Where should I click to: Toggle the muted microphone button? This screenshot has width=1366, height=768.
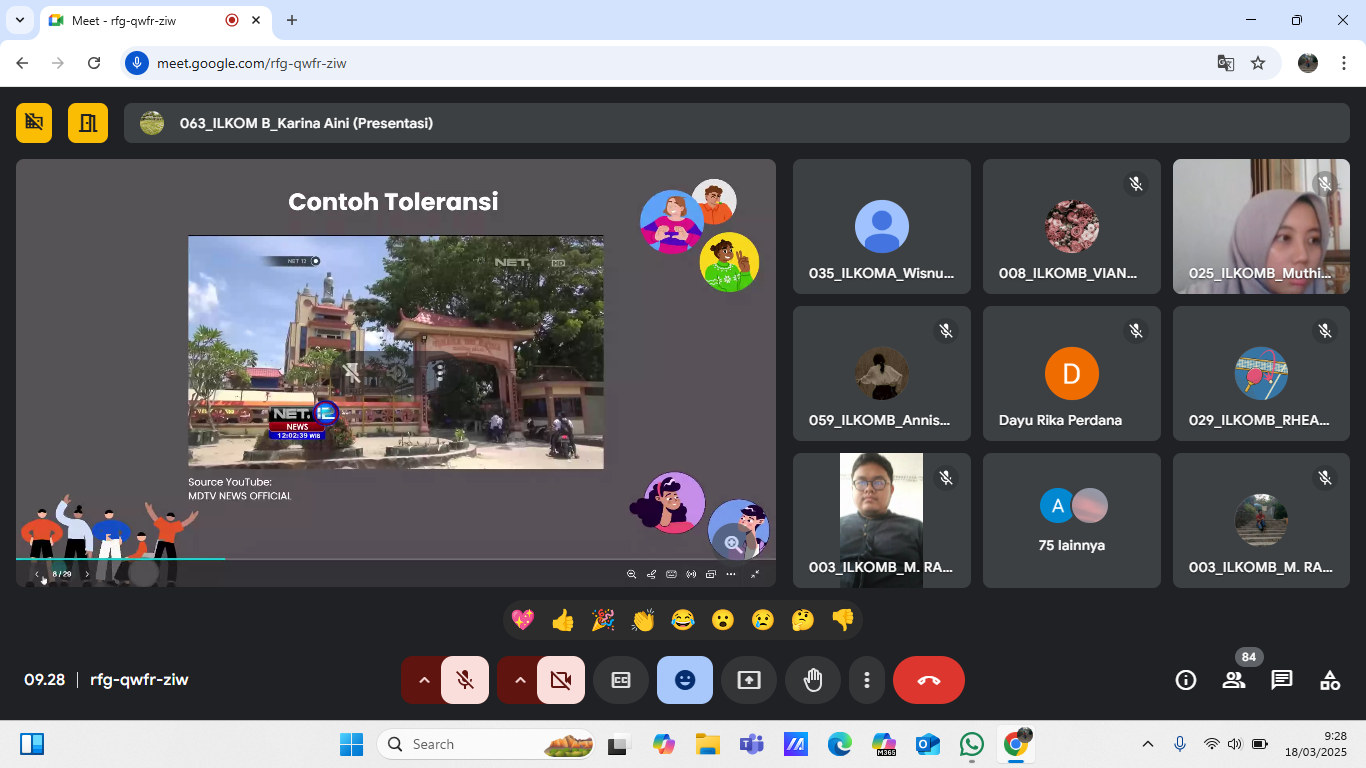pyautogui.click(x=465, y=680)
